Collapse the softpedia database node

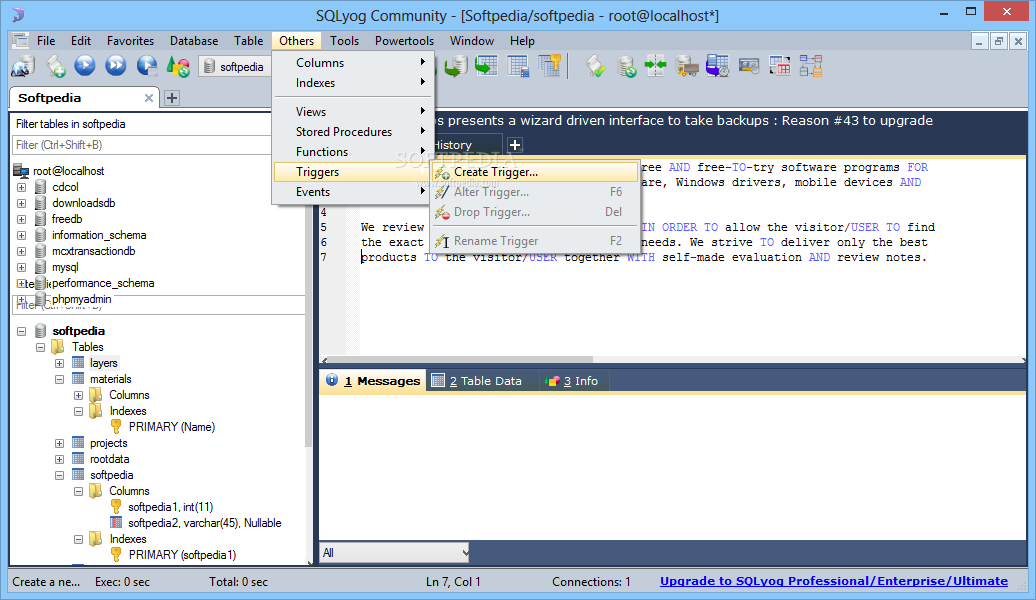(x=21, y=331)
